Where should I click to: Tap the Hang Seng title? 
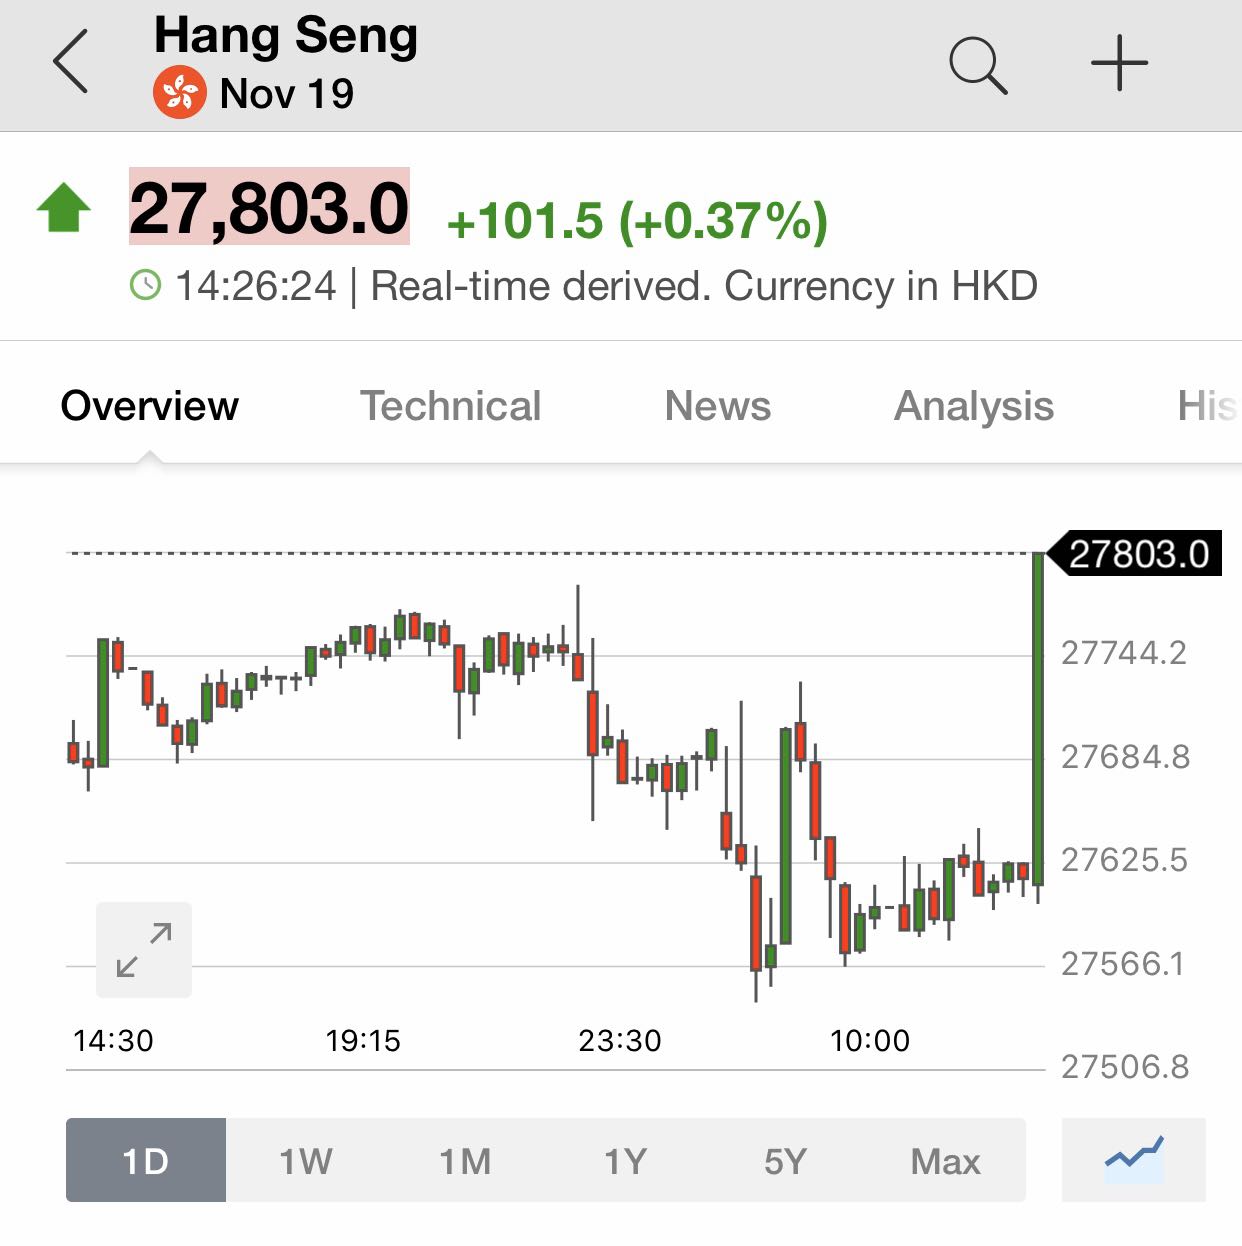(286, 36)
